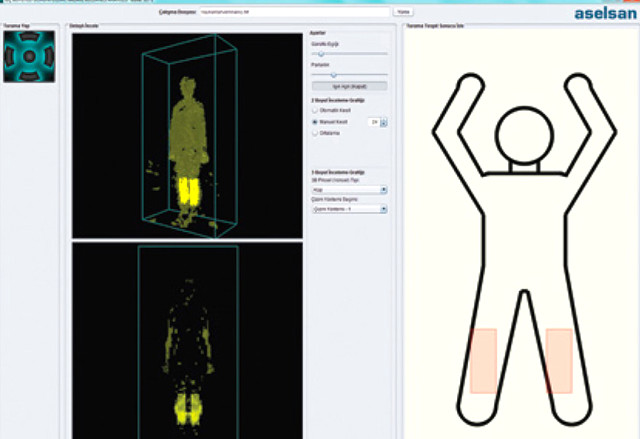Select the Otomatik Kesit radio option
Screen dimensions: 640x439
pyautogui.click(x=317, y=110)
